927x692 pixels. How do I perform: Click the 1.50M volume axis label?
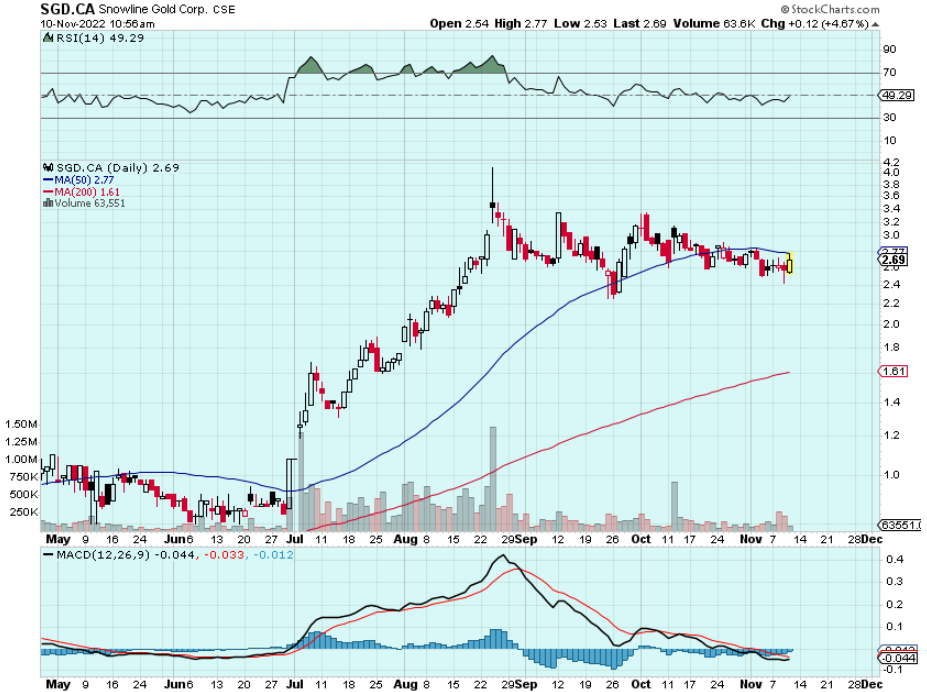[x=21, y=424]
